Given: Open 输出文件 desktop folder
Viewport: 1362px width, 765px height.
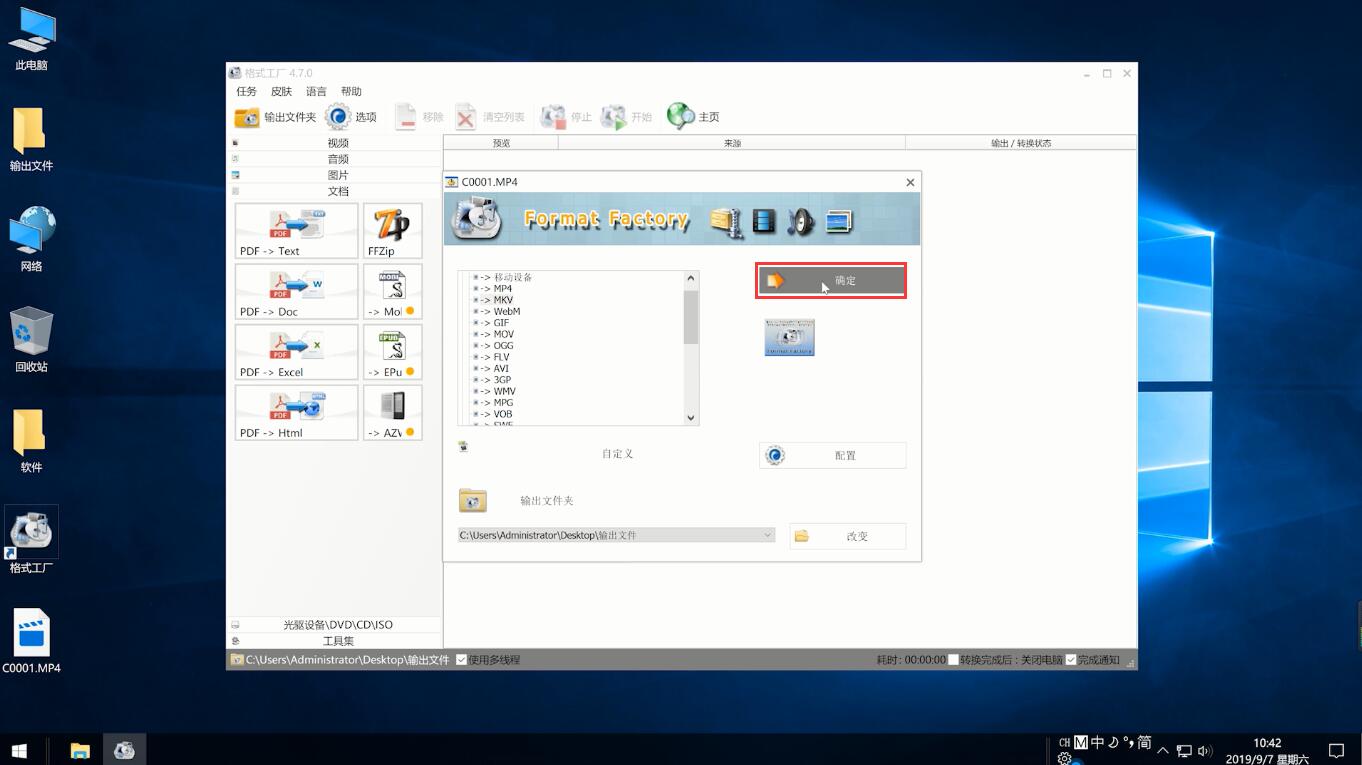Looking at the screenshot, I should [x=31, y=140].
